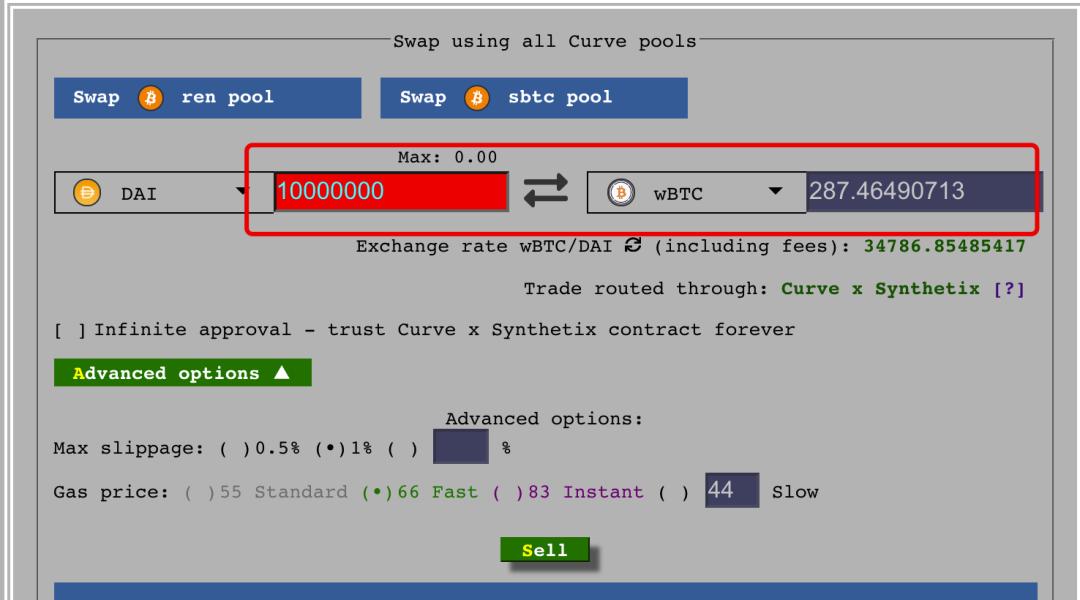The width and height of the screenshot is (1080, 600).
Task: Toggle Infinite approval checkbox
Action: pyautogui.click(x=70, y=330)
